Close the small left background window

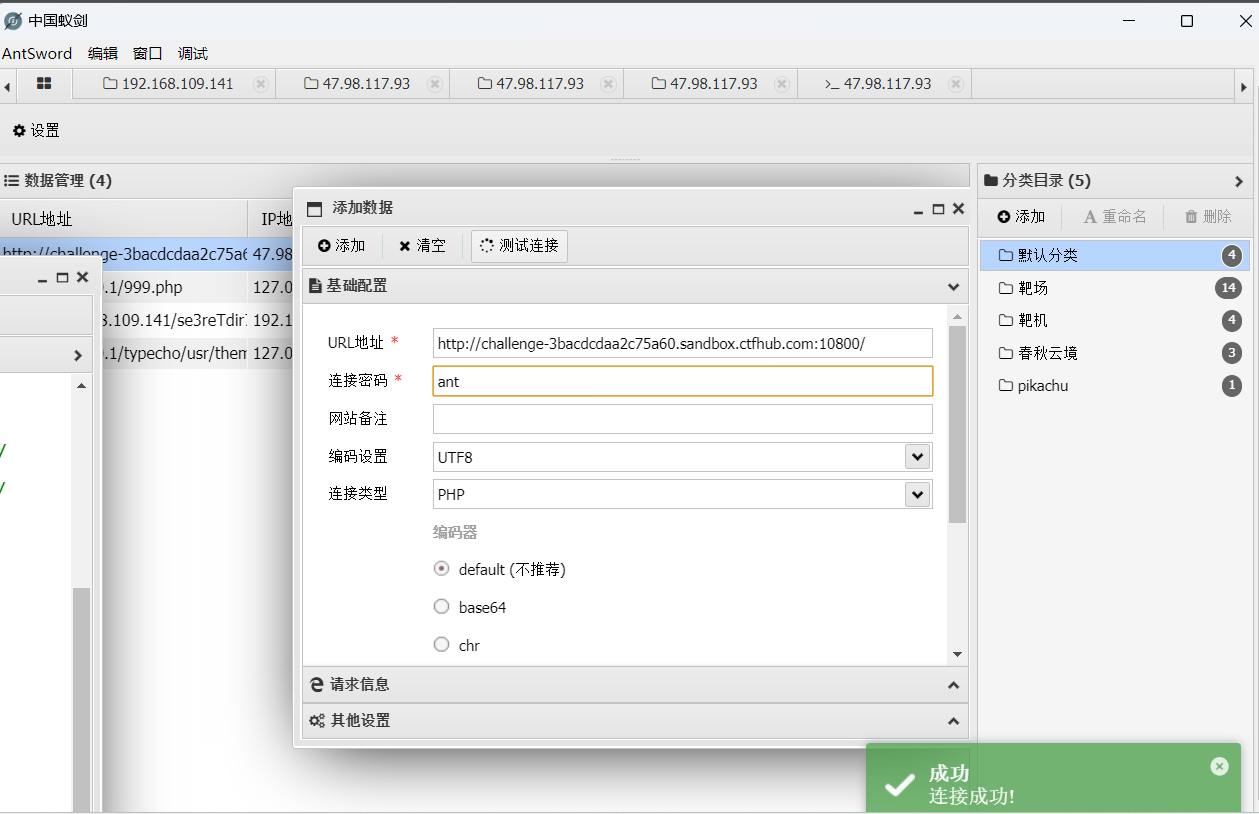click(x=82, y=277)
